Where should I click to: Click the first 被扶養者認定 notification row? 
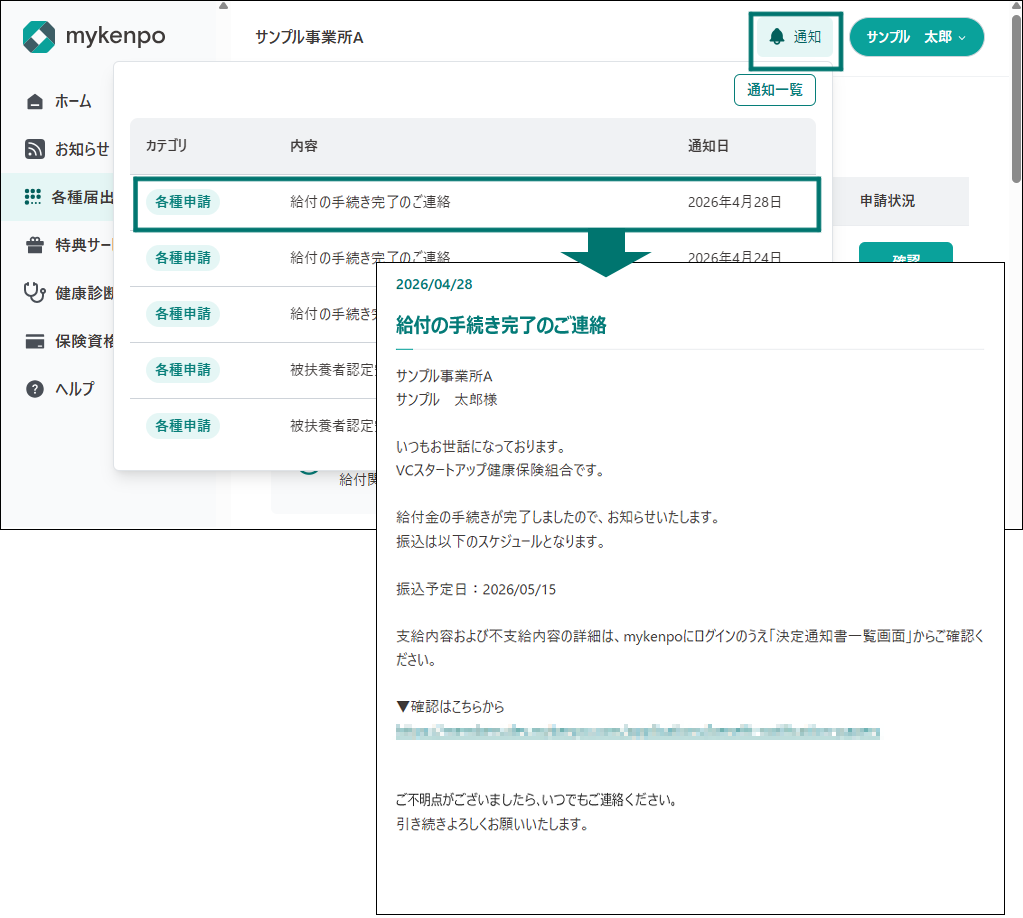[x=253, y=371]
